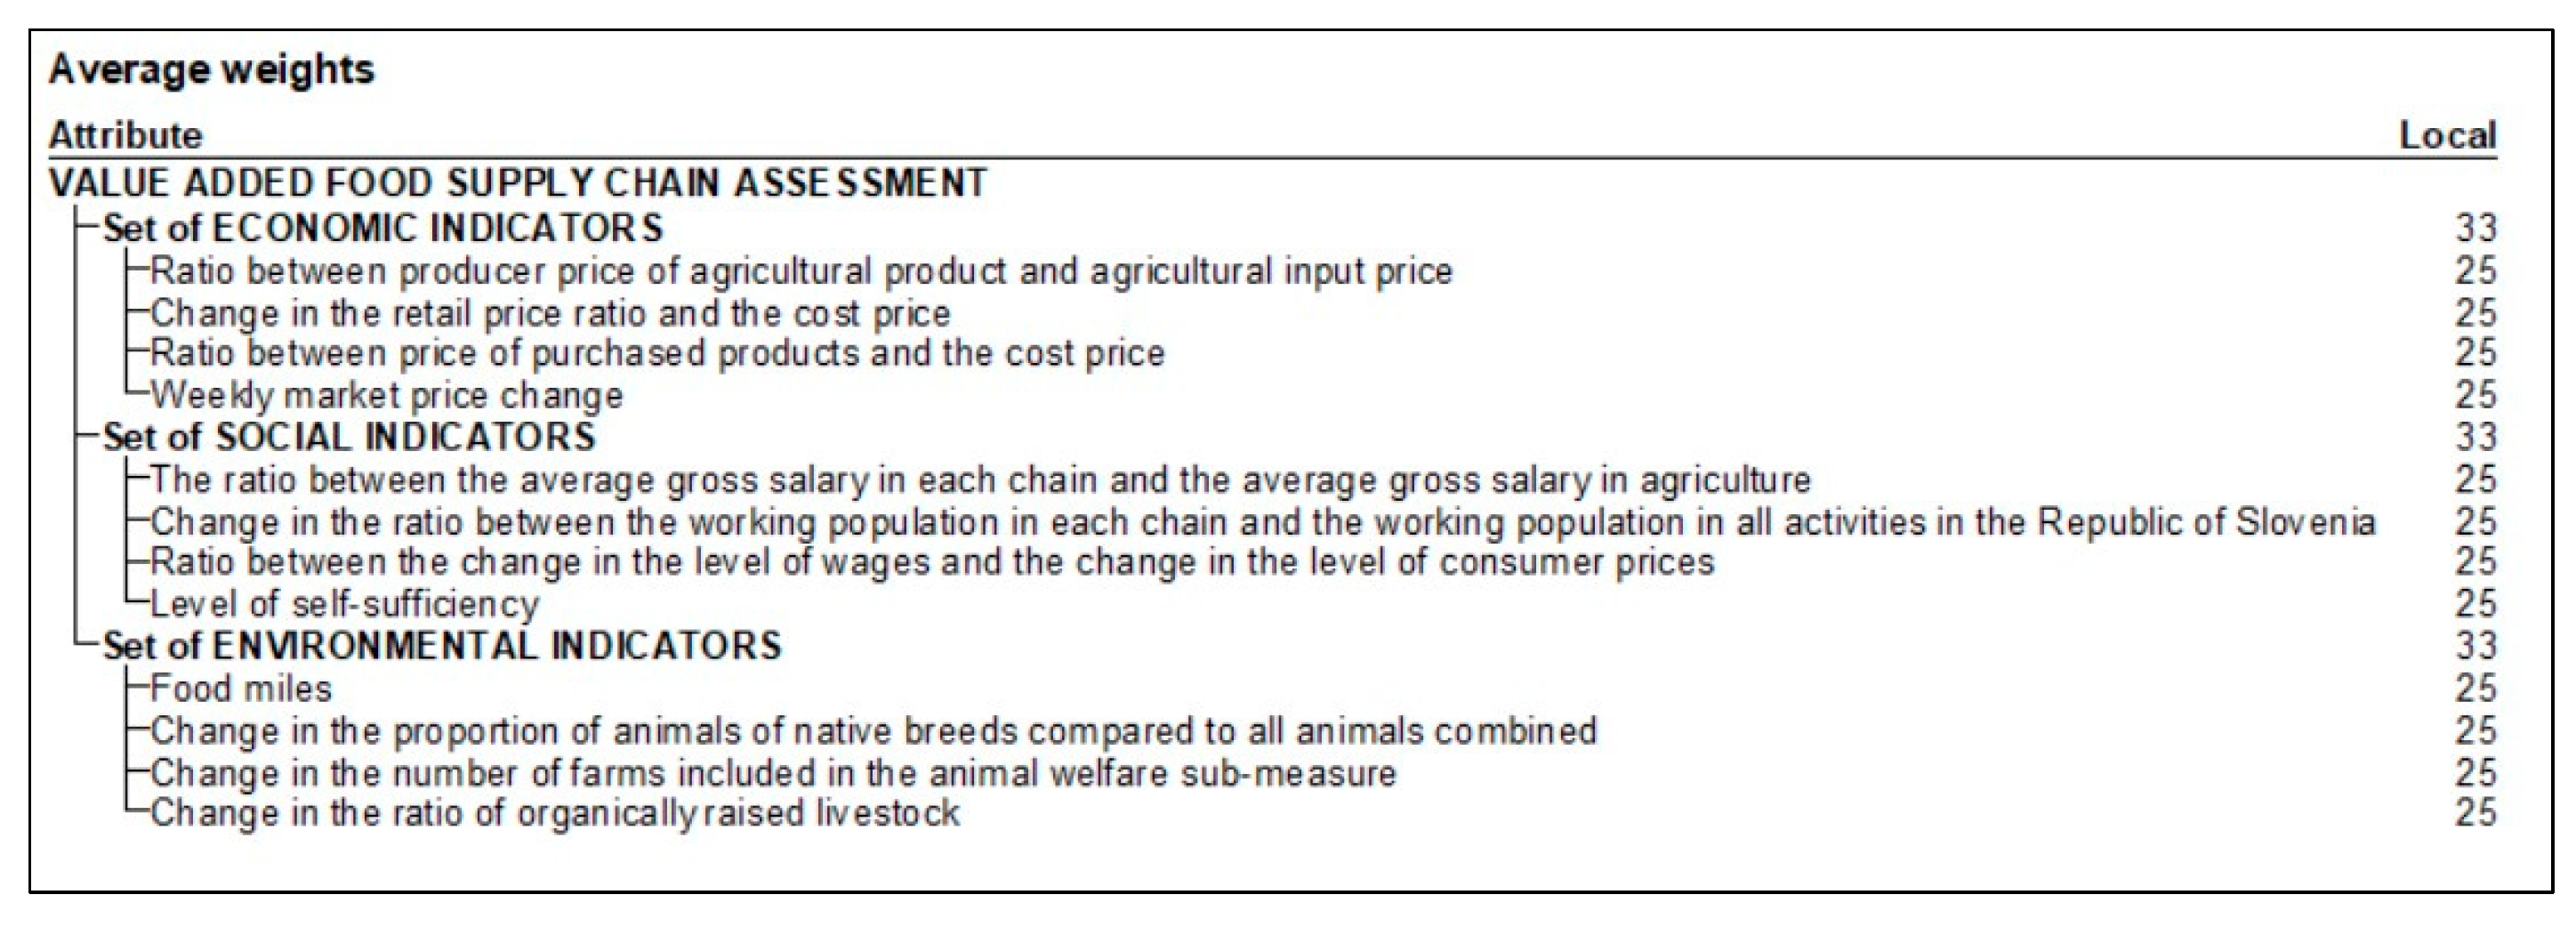Select Ratio between producer price and input price
This screenshot has width=2576, height=927.
801,271
